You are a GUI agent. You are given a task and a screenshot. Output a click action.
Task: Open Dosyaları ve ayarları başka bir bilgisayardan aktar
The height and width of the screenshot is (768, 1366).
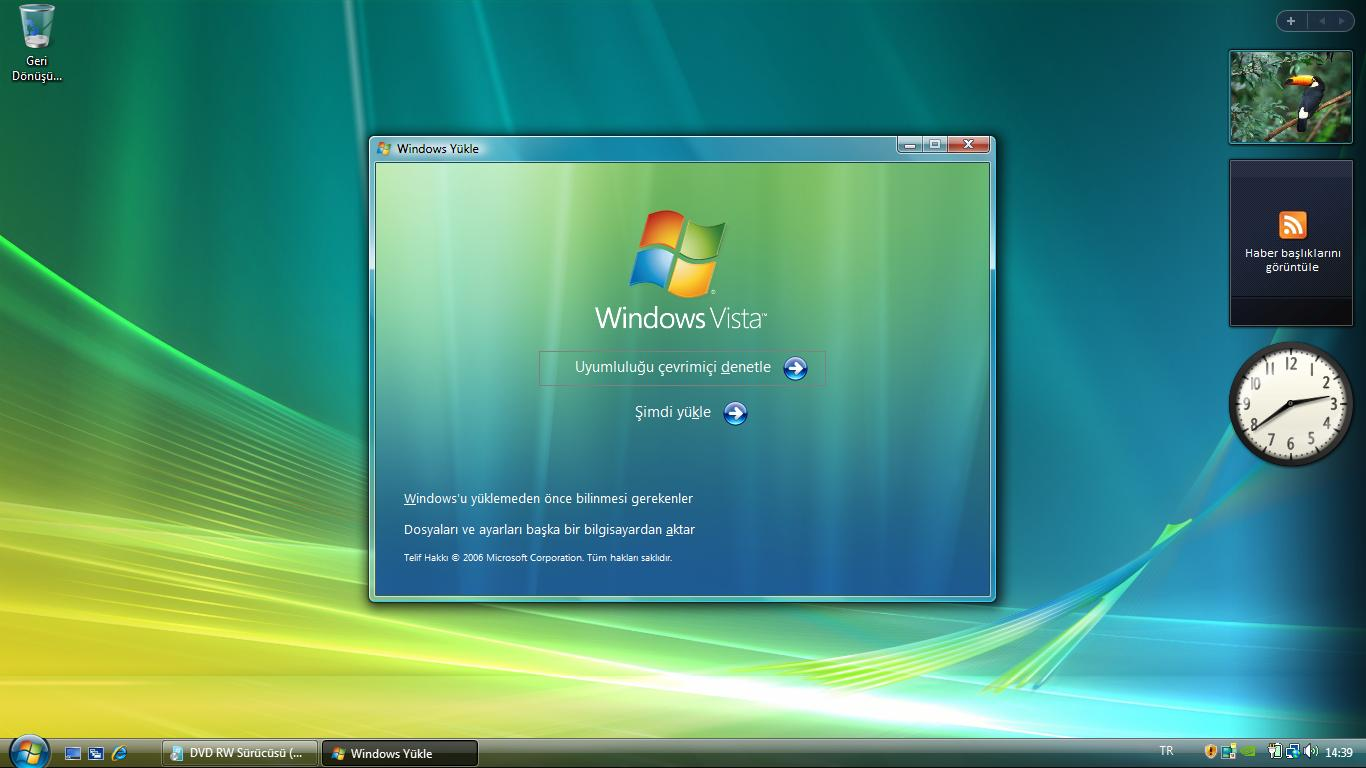point(549,529)
